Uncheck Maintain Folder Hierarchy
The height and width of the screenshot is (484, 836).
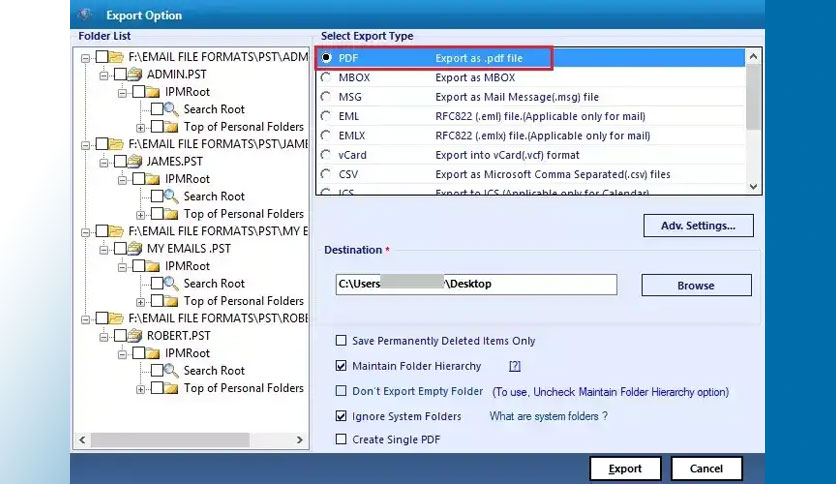[x=341, y=366]
